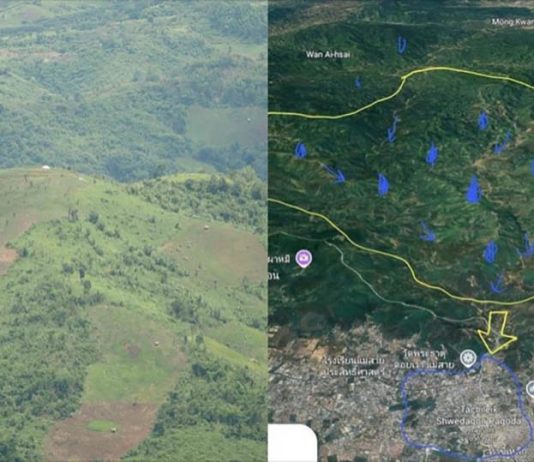Select the purple camera map pin

point(304,258)
